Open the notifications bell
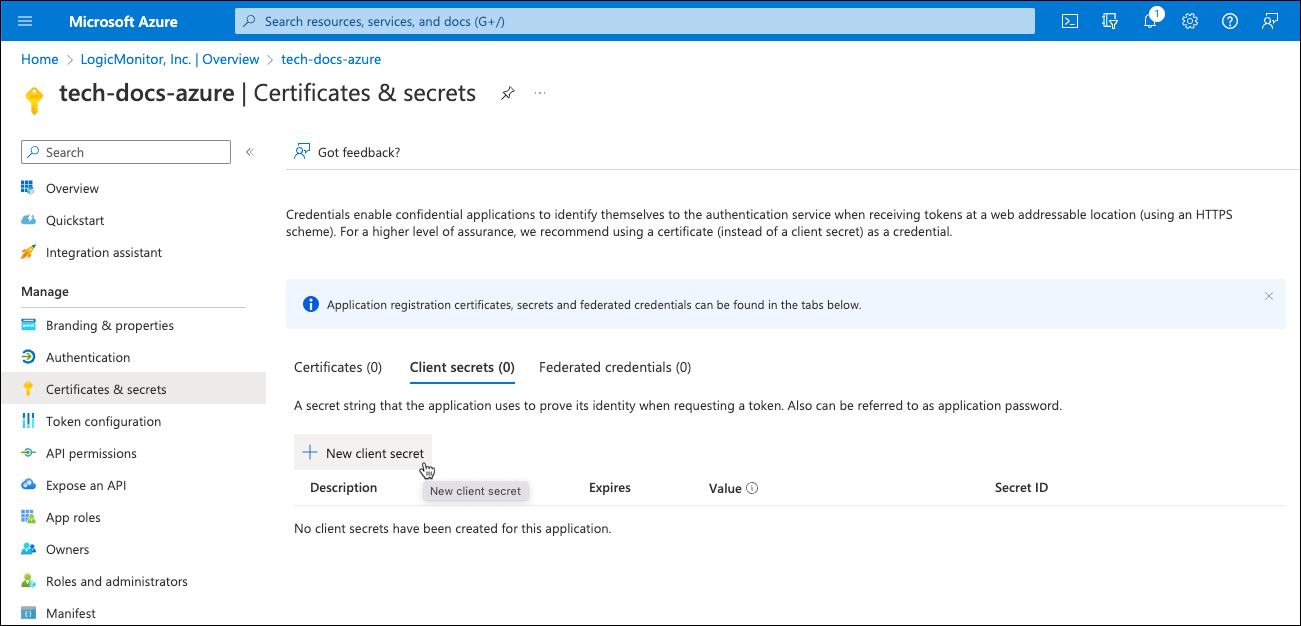 pos(1150,21)
